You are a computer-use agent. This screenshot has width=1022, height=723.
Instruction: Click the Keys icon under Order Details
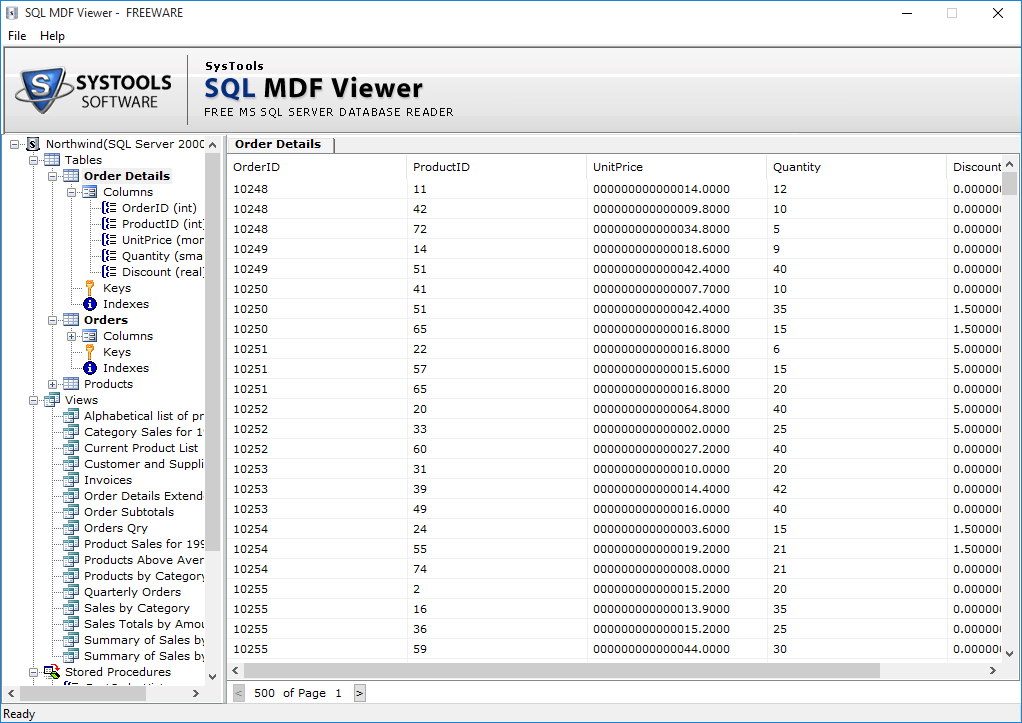tap(90, 288)
